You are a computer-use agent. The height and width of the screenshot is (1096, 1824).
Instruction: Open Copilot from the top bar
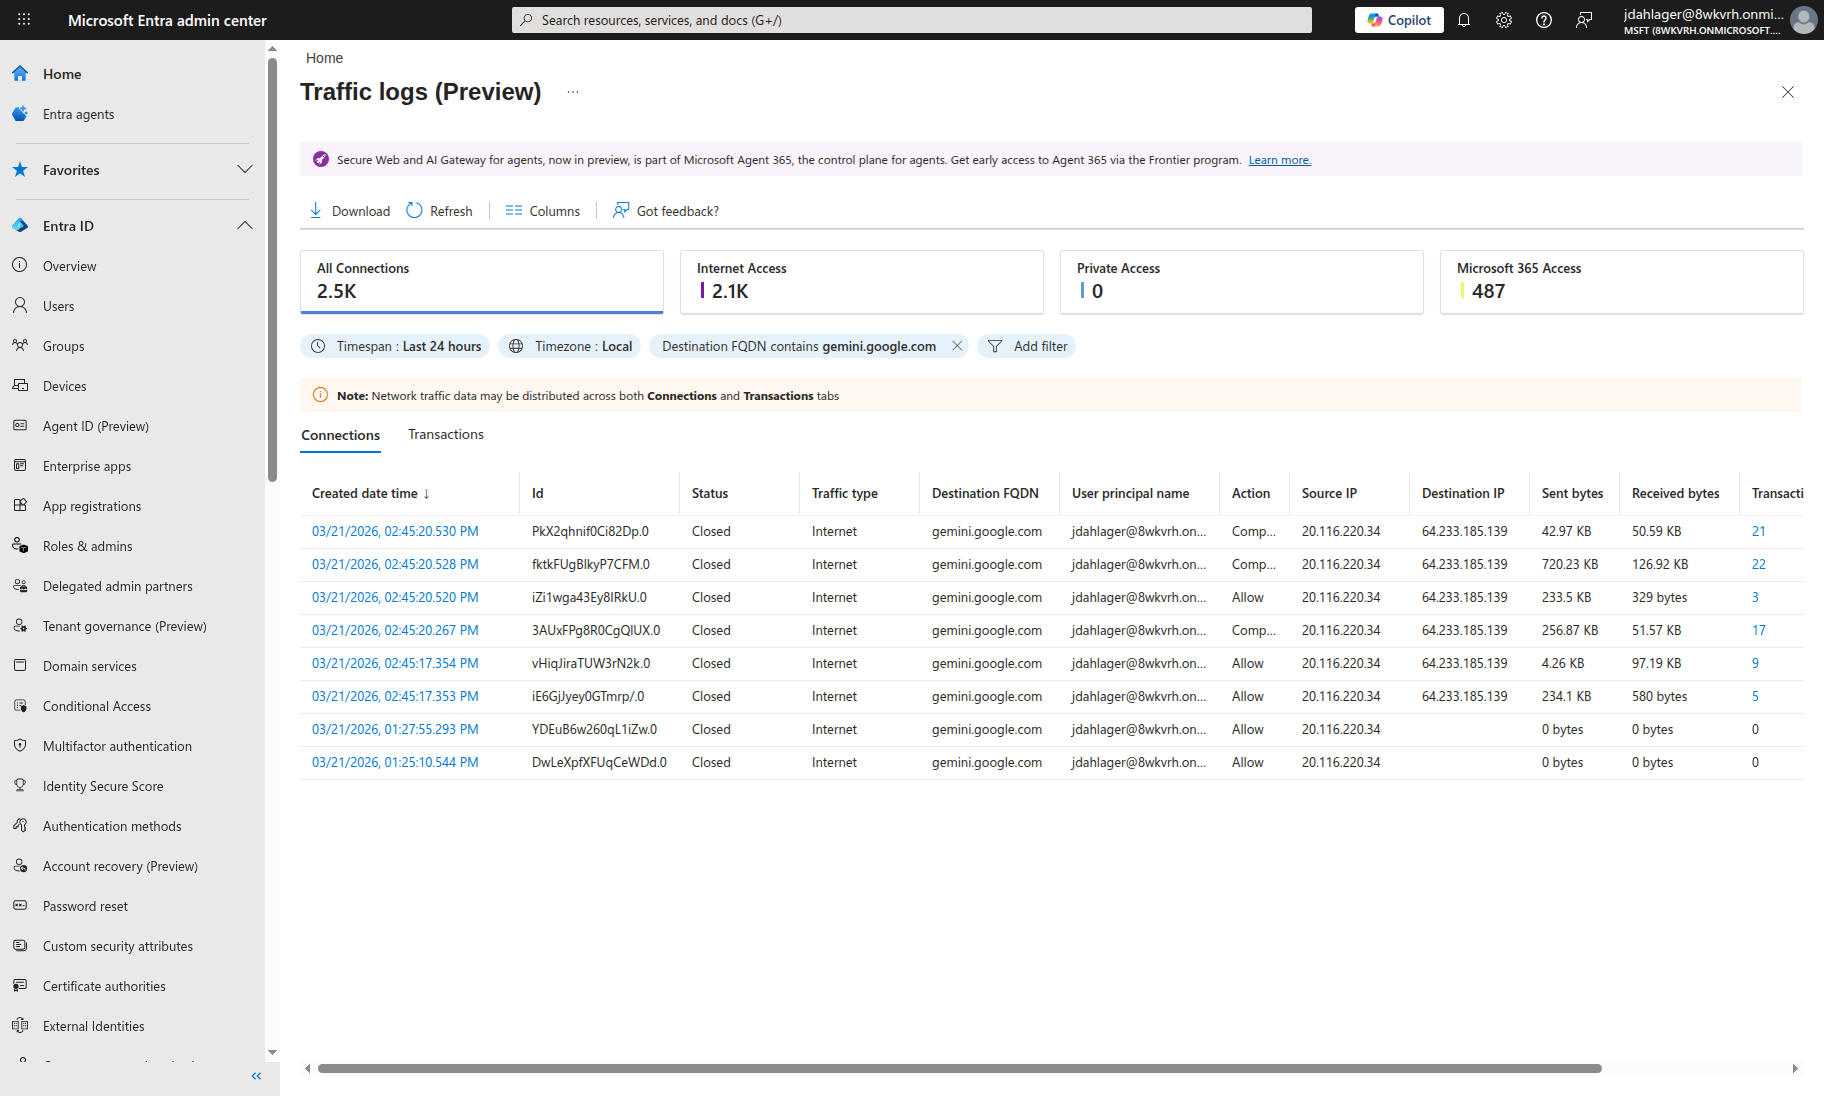point(1398,20)
